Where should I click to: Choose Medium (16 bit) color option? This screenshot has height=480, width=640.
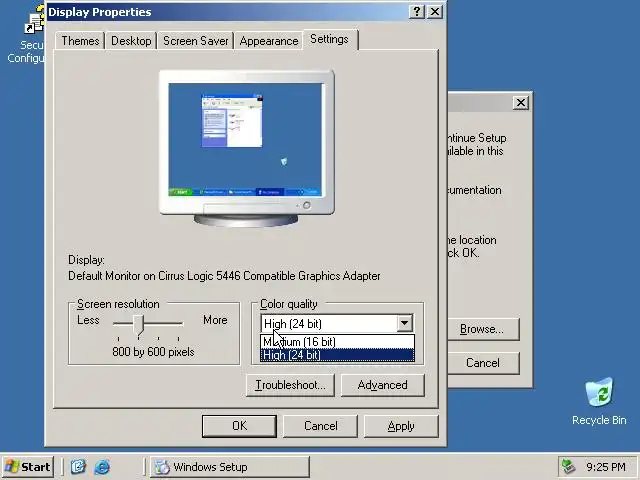coord(337,341)
